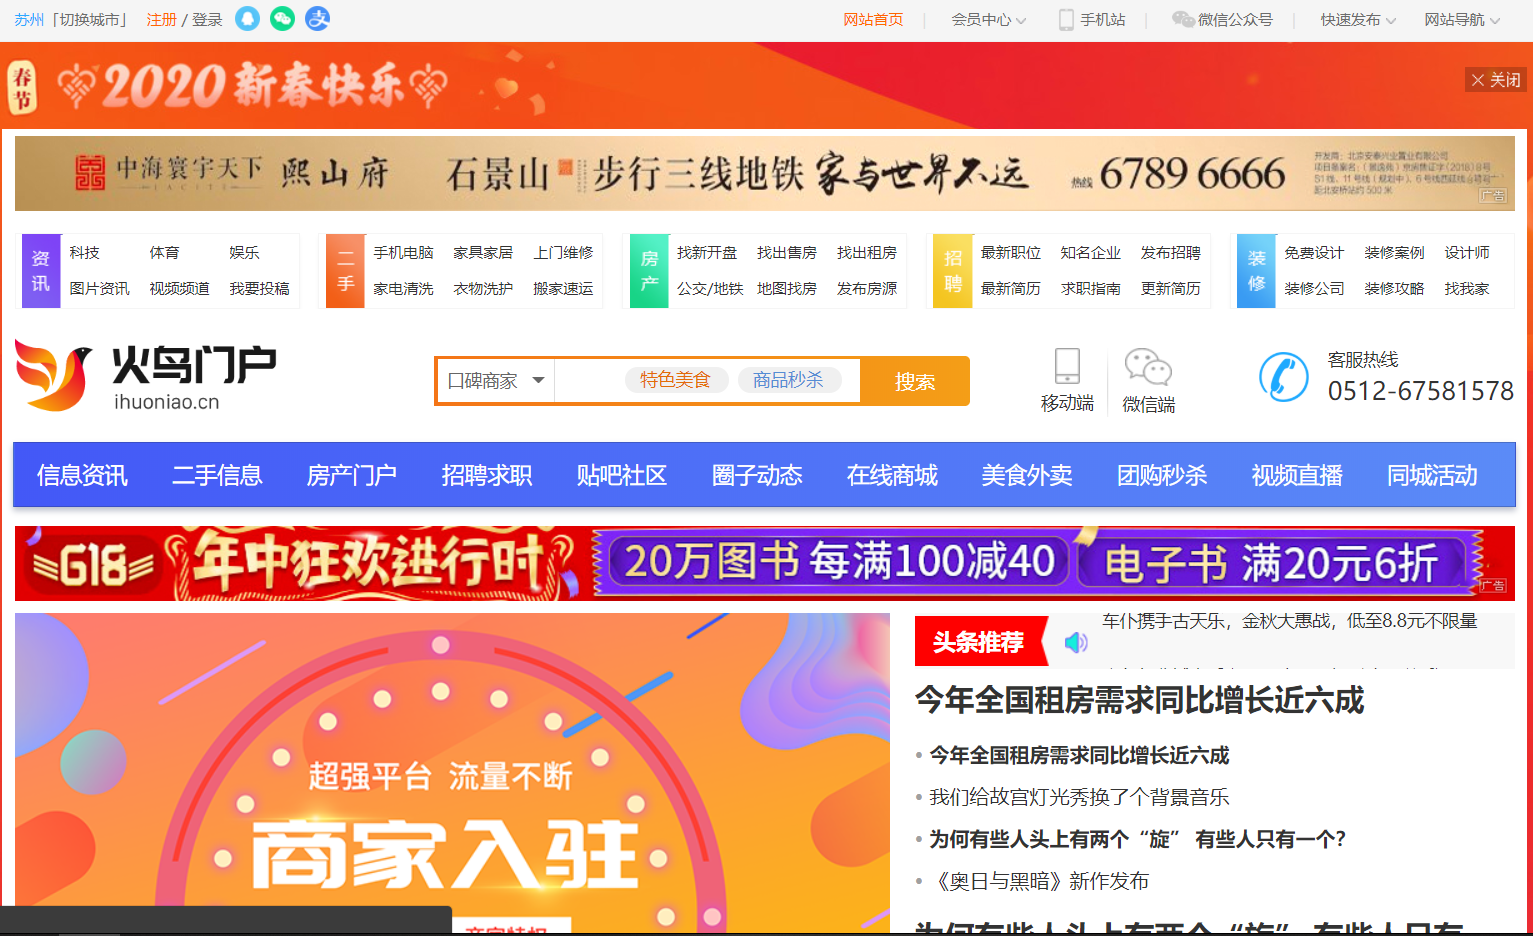Click the WeChat login icon
The height and width of the screenshot is (936, 1533).
click(x=283, y=19)
